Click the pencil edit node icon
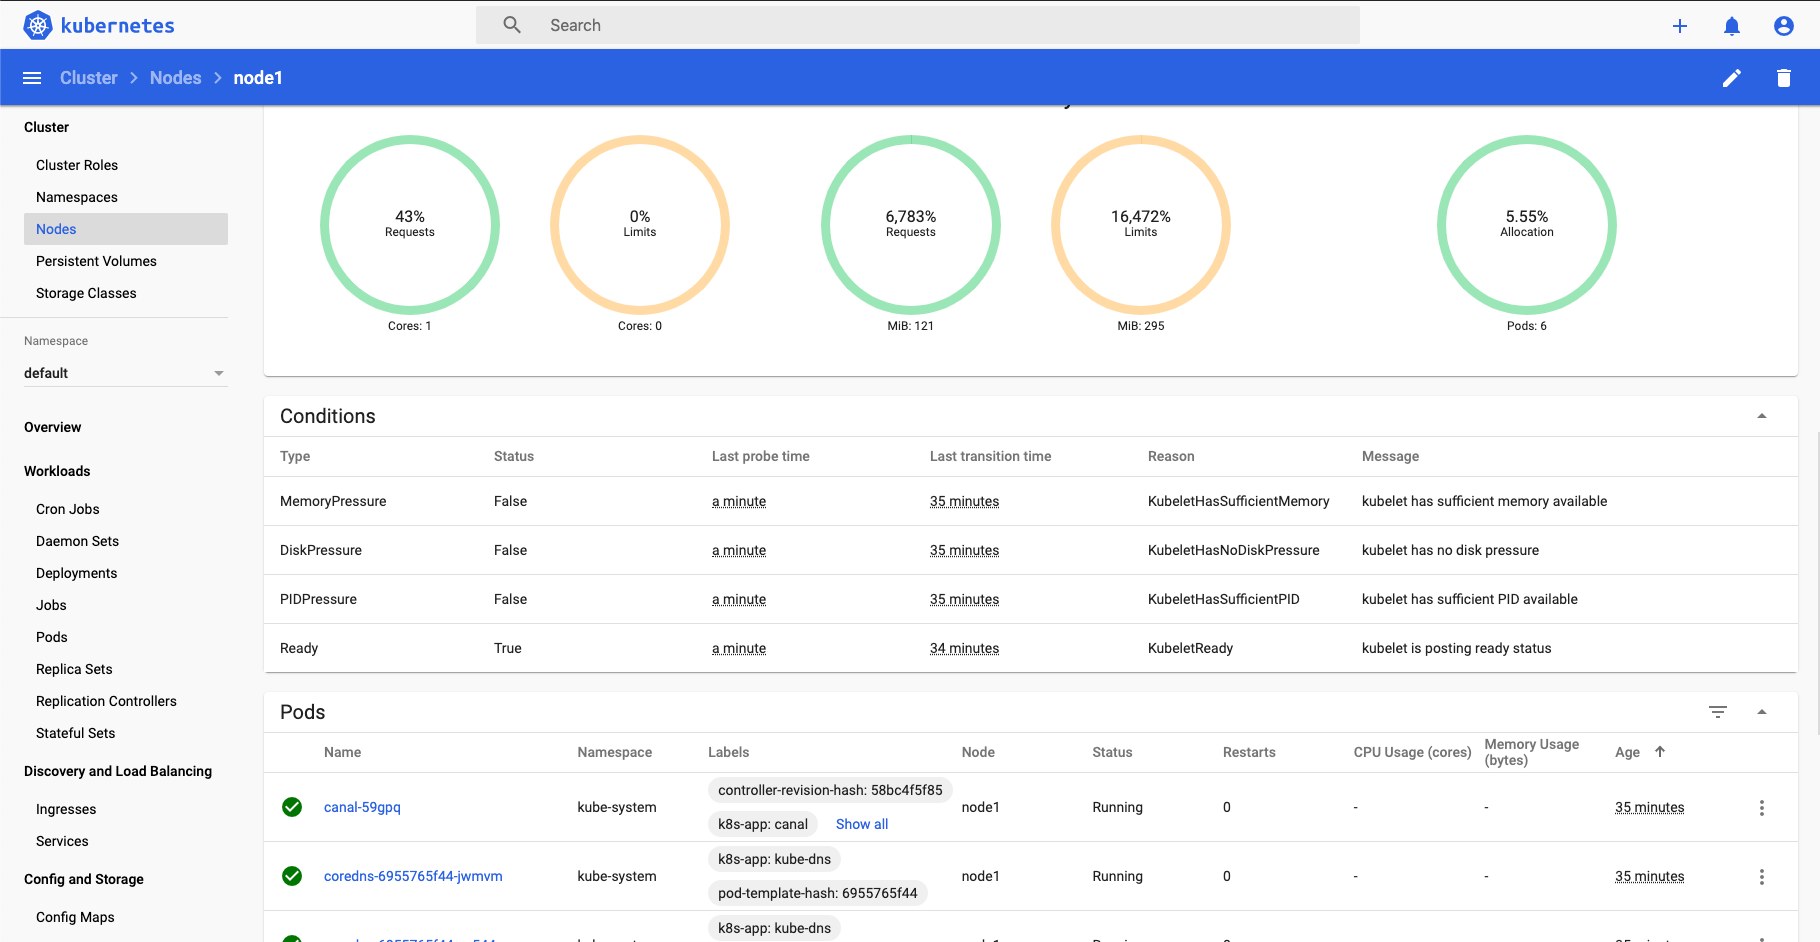Viewport: 1820px width, 942px height. [1732, 78]
